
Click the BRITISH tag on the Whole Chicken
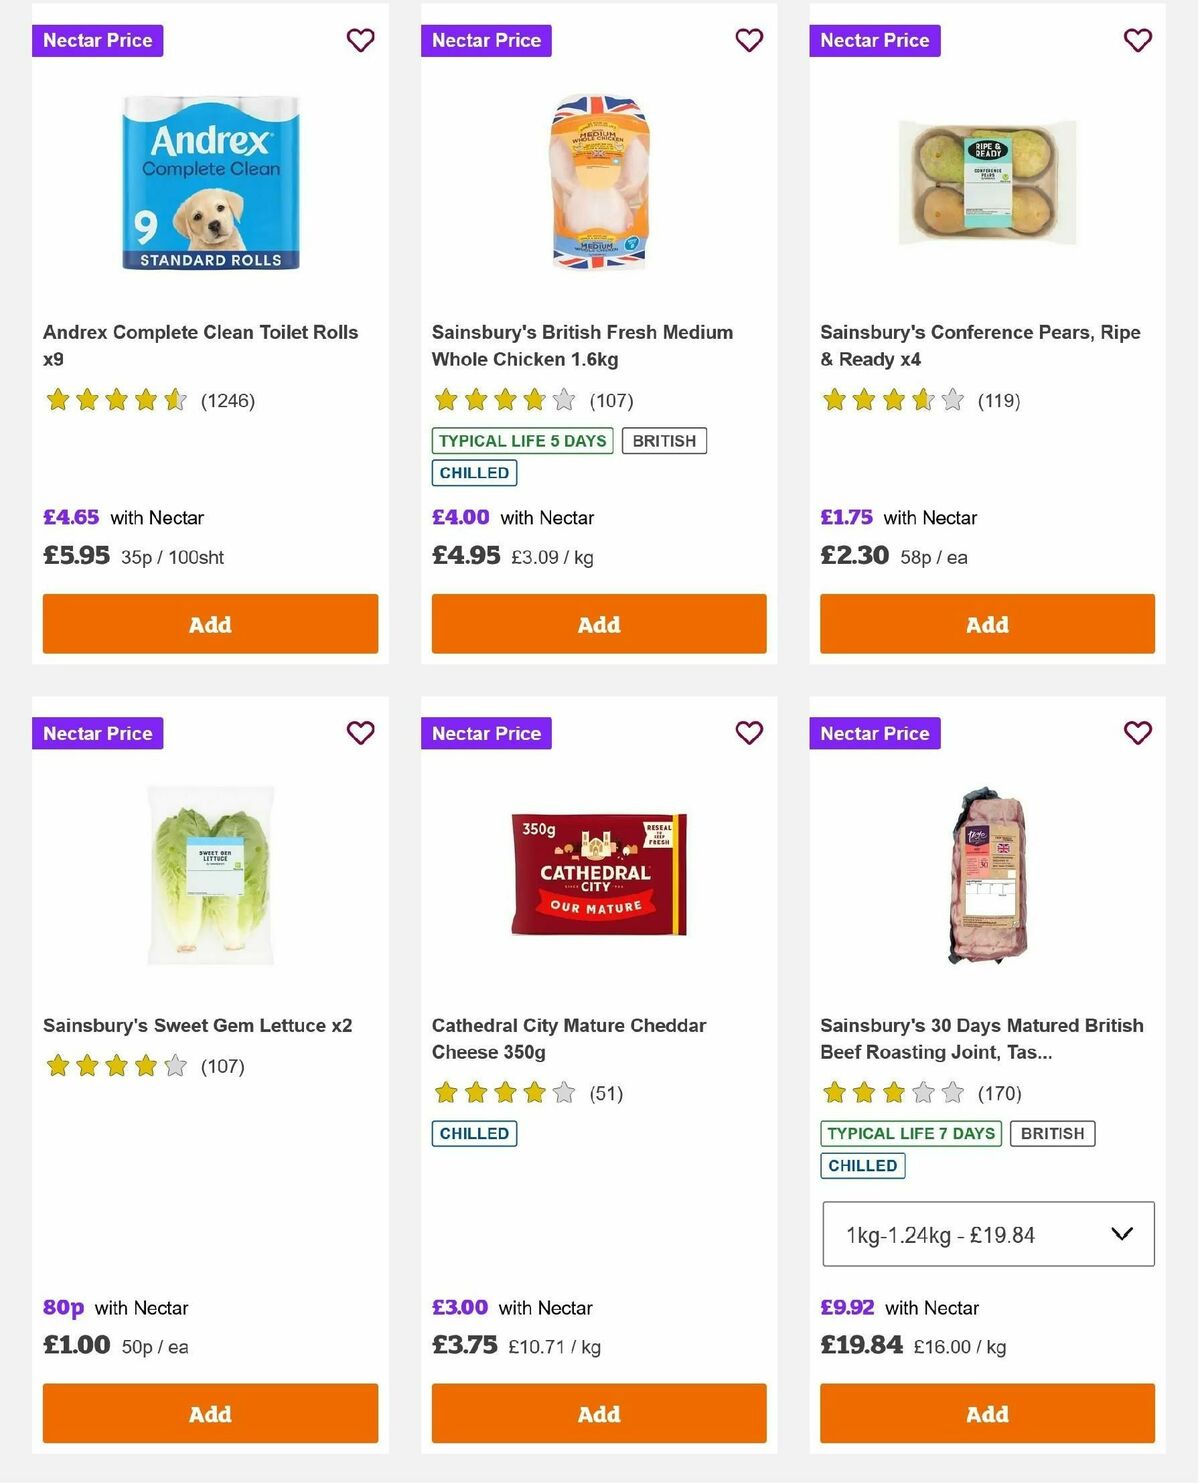[x=664, y=440]
